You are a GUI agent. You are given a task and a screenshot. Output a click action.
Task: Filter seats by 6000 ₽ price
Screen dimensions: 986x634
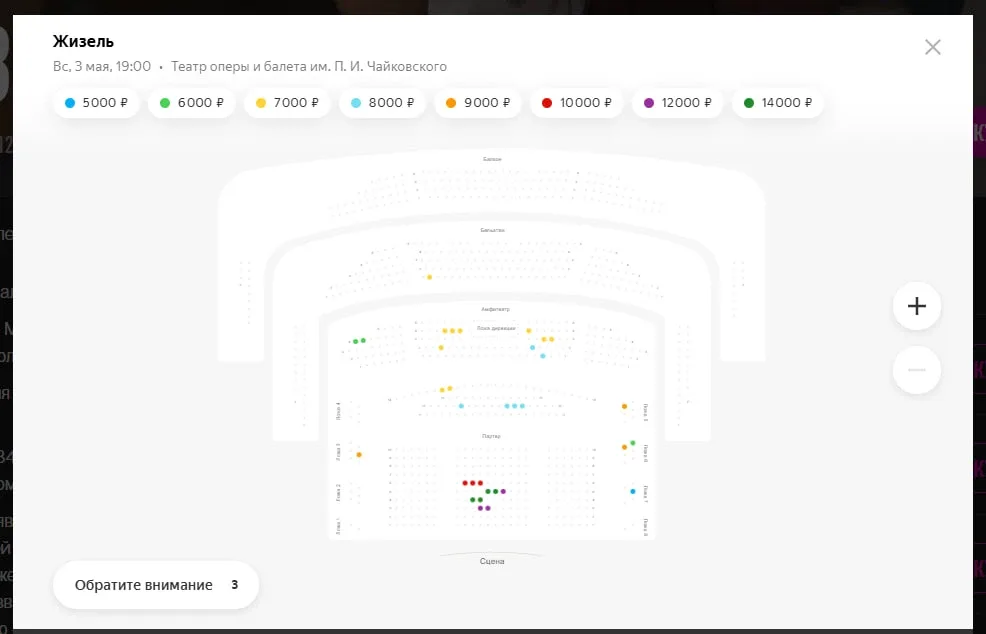(x=191, y=103)
